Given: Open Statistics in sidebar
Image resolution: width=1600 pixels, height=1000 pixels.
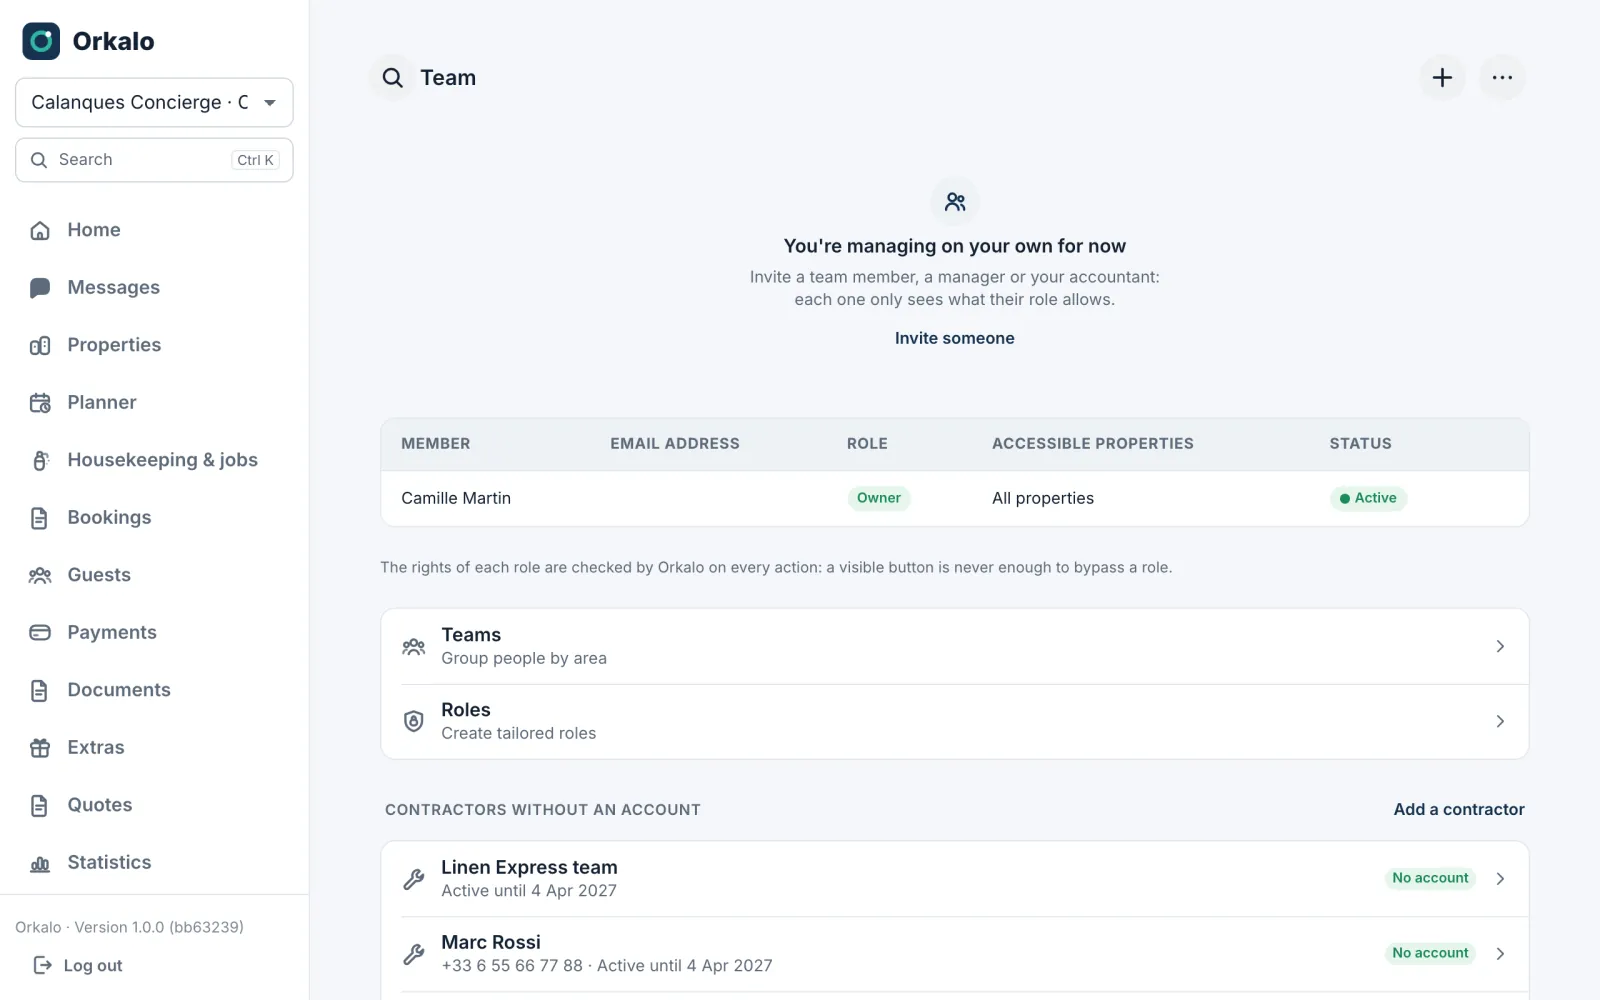Looking at the screenshot, I should 154,863.
